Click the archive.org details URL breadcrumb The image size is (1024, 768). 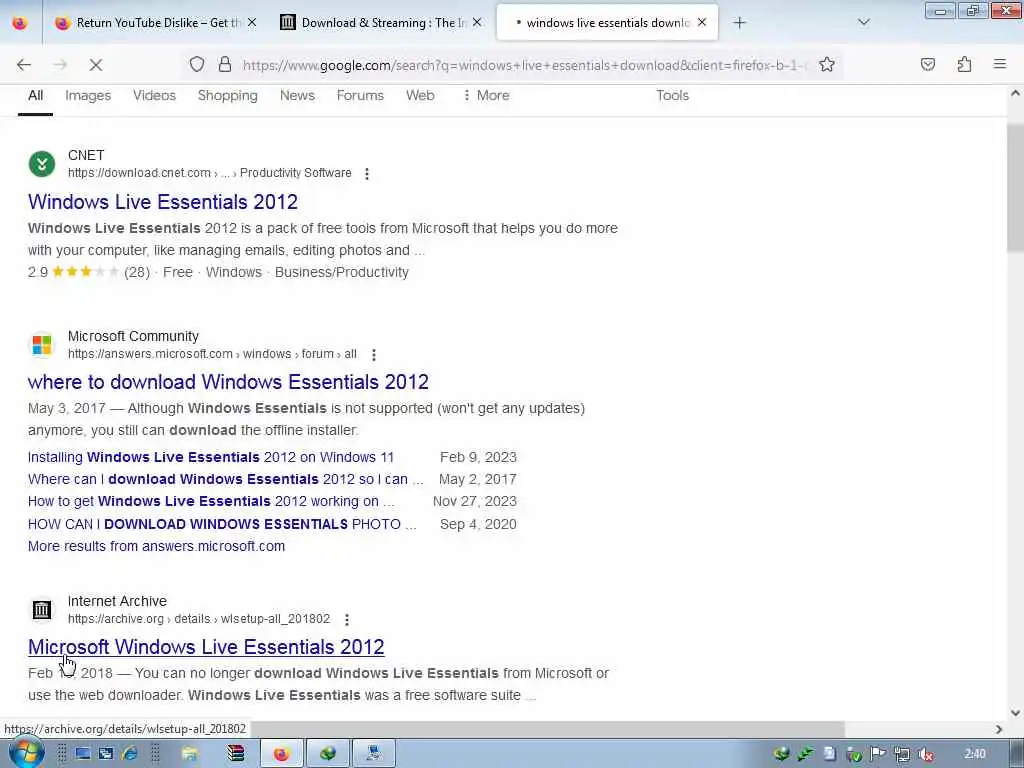[199, 618]
